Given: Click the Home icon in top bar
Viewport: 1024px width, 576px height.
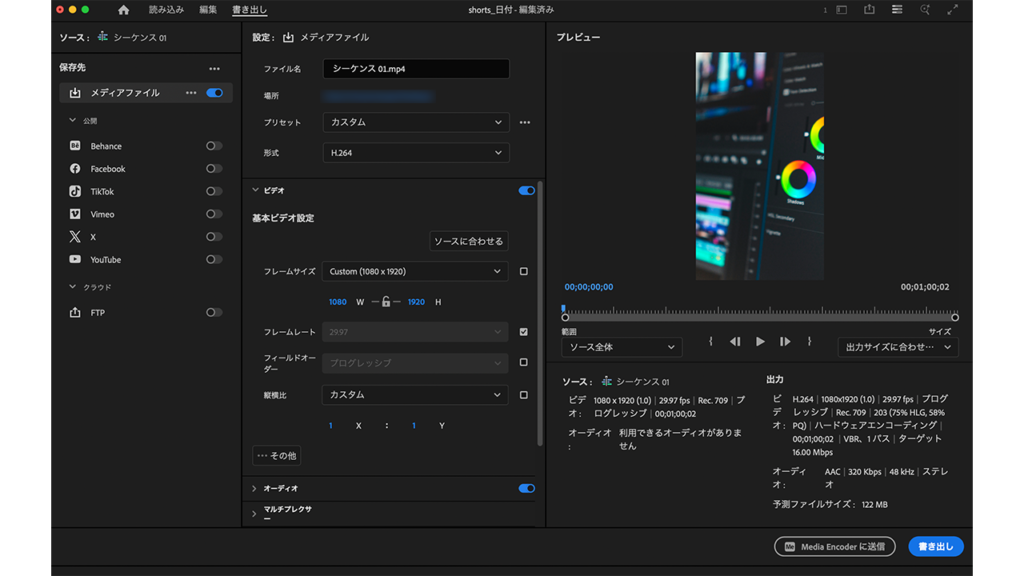Looking at the screenshot, I should click(x=123, y=10).
